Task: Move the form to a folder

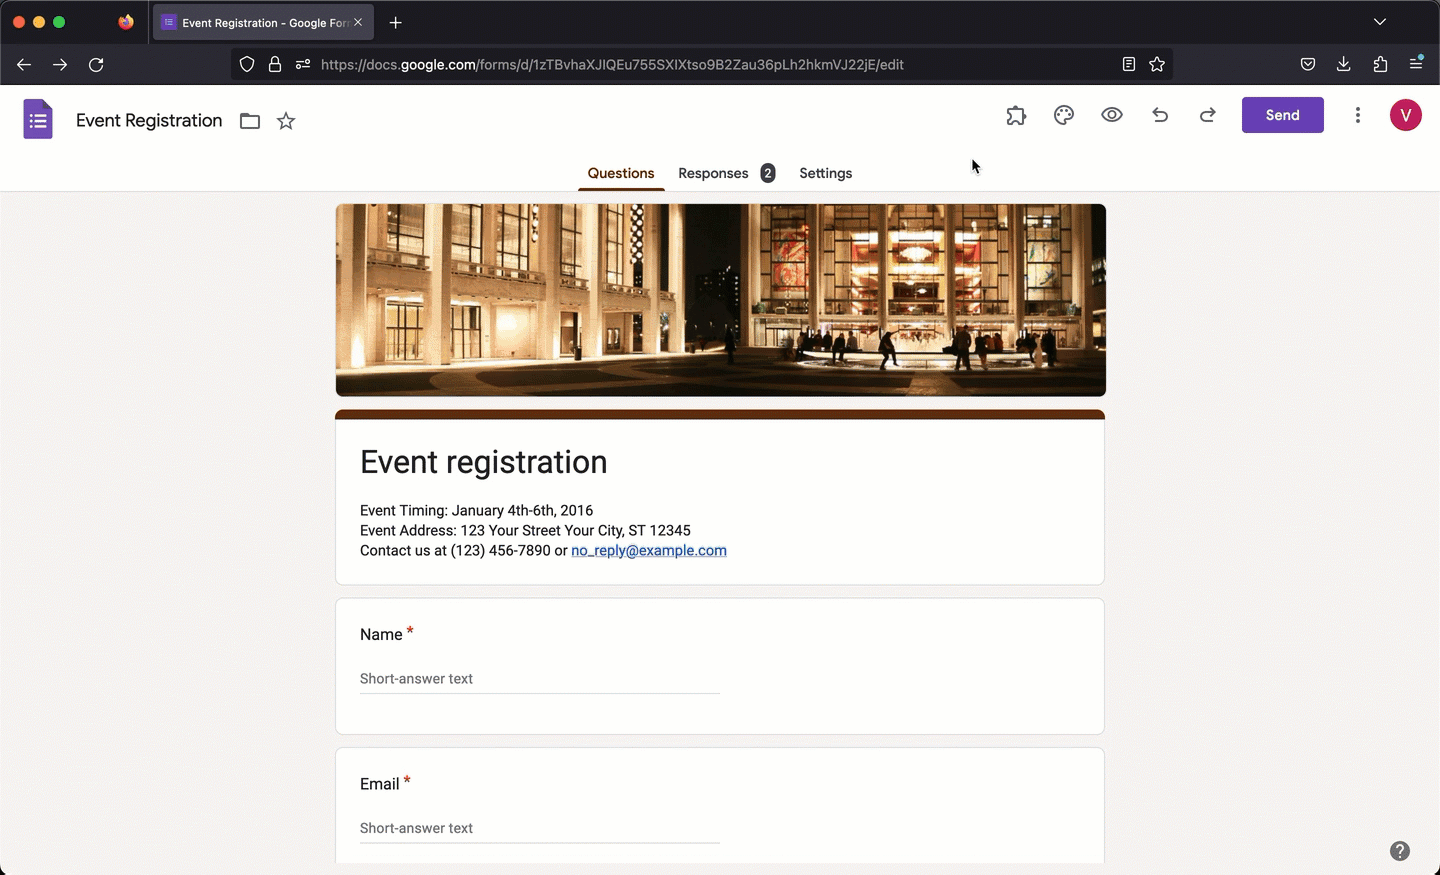Action: point(249,121)
